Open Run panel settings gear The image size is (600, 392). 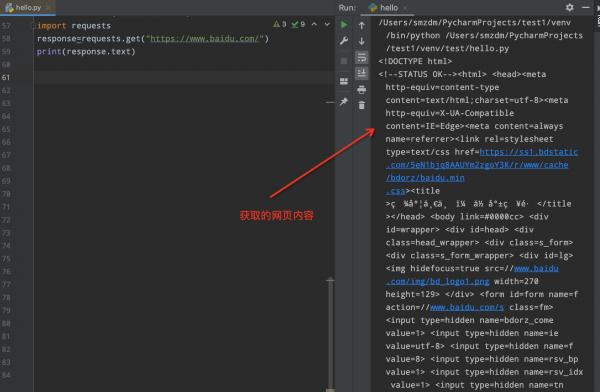coord(569,7)
